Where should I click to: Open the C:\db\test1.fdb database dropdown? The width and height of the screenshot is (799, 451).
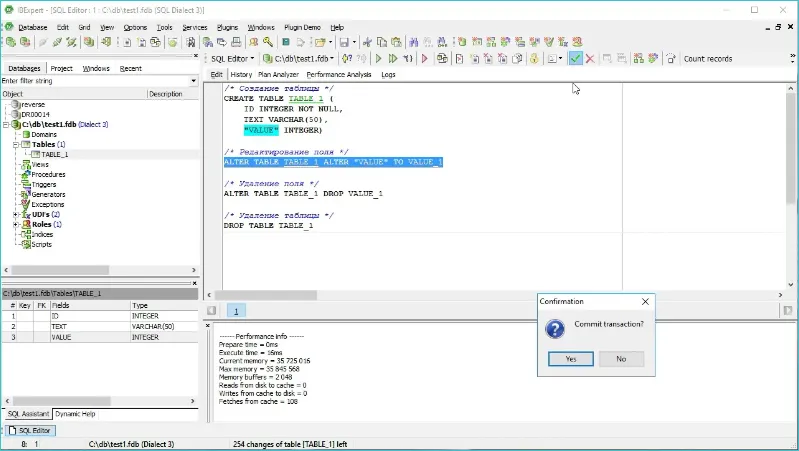pos(299,59)
